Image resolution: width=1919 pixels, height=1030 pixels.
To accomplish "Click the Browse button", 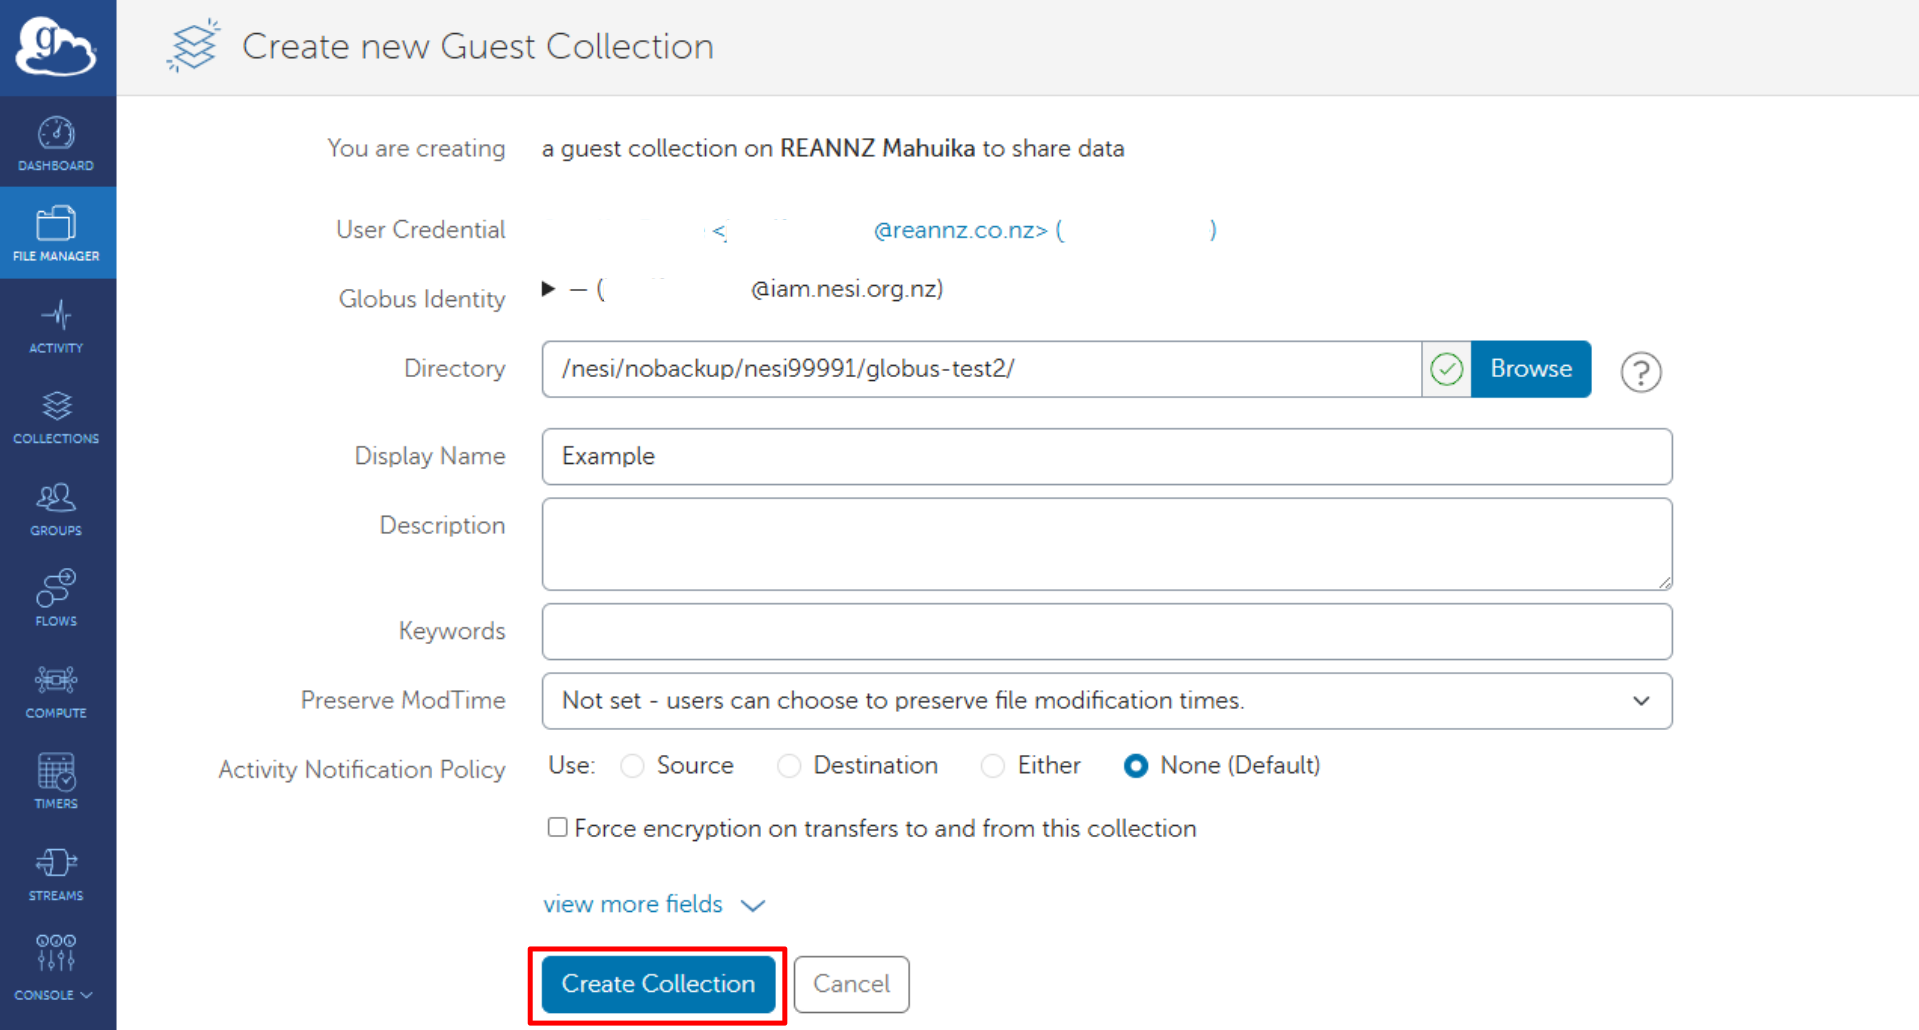I will click(x=1531, y=369).
